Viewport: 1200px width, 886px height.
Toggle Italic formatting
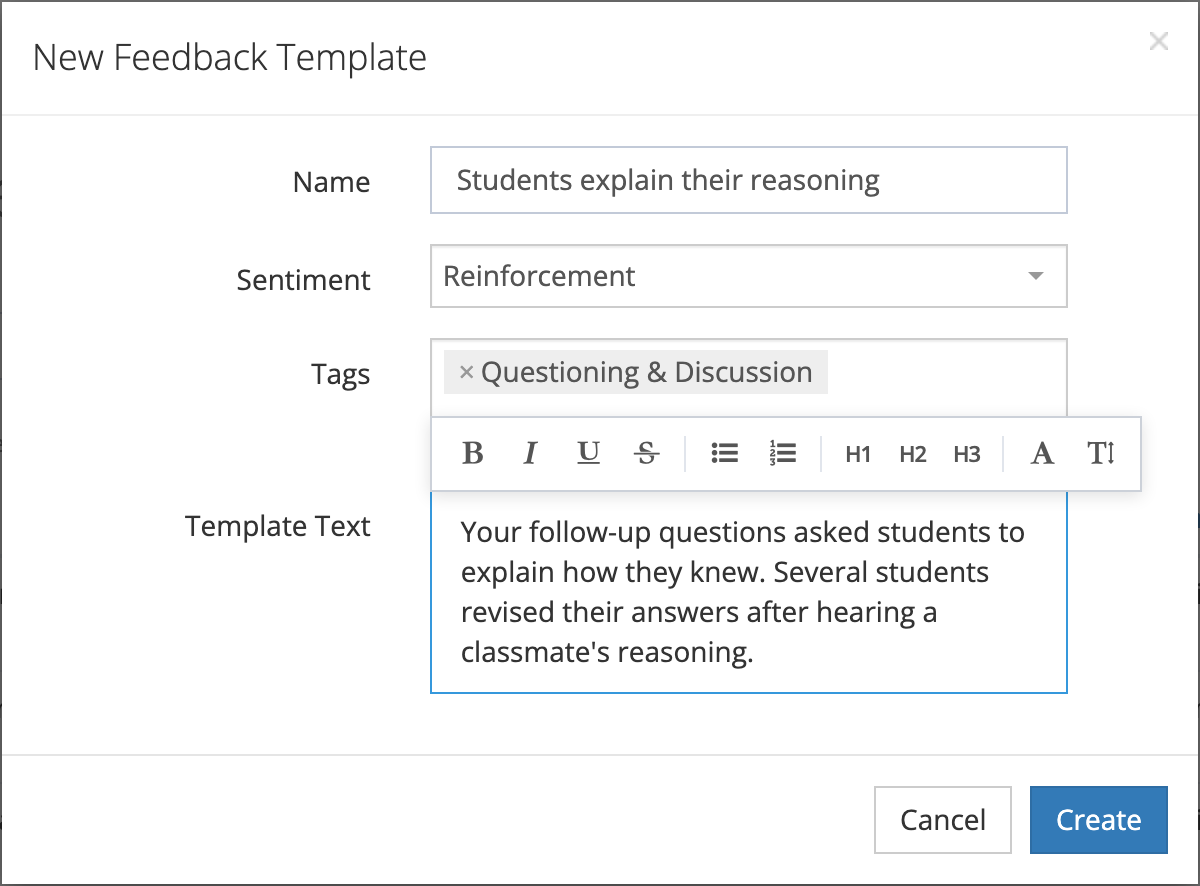pyautogui.click(x=530, y=454)
